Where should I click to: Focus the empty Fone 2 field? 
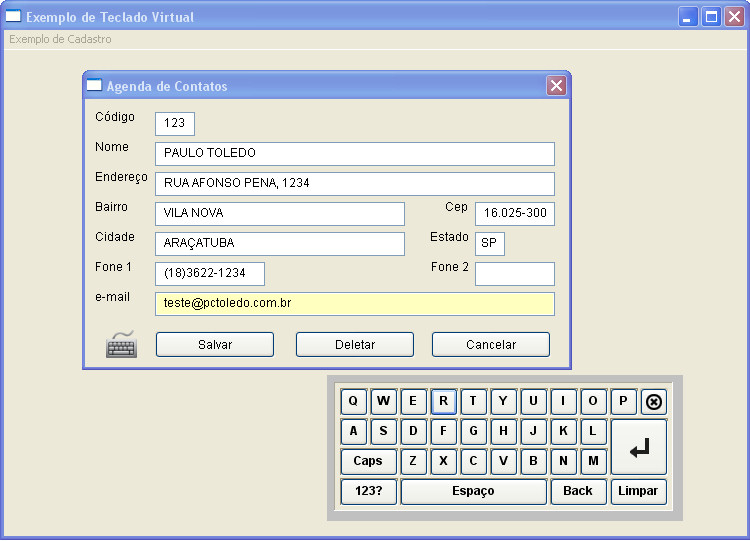(514, 274)
